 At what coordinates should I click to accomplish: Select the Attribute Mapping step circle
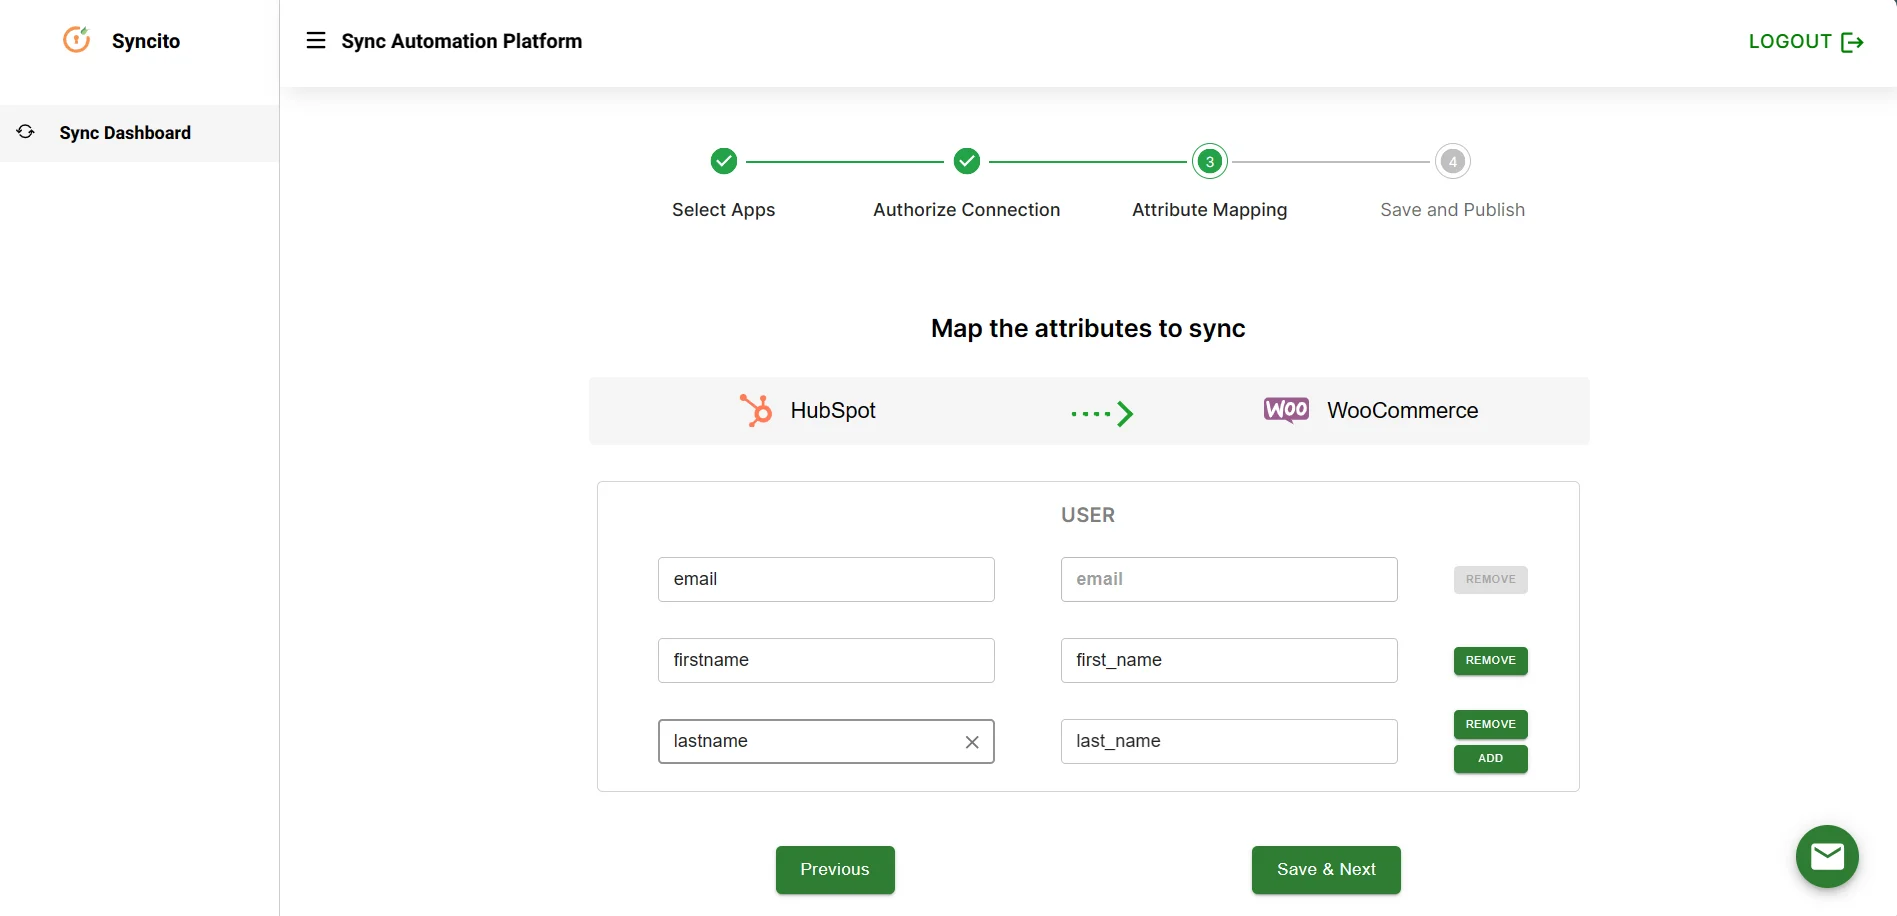pos(1209,161)
